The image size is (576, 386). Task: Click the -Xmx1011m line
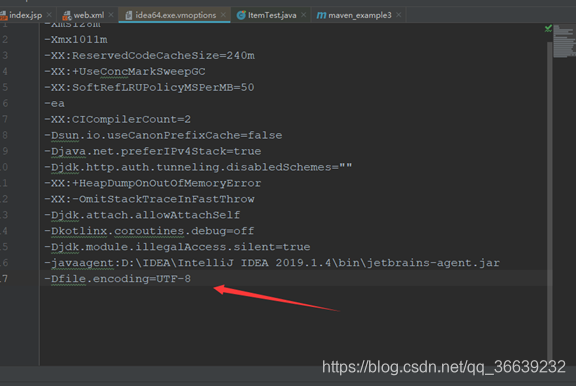(x=76, y=40)
